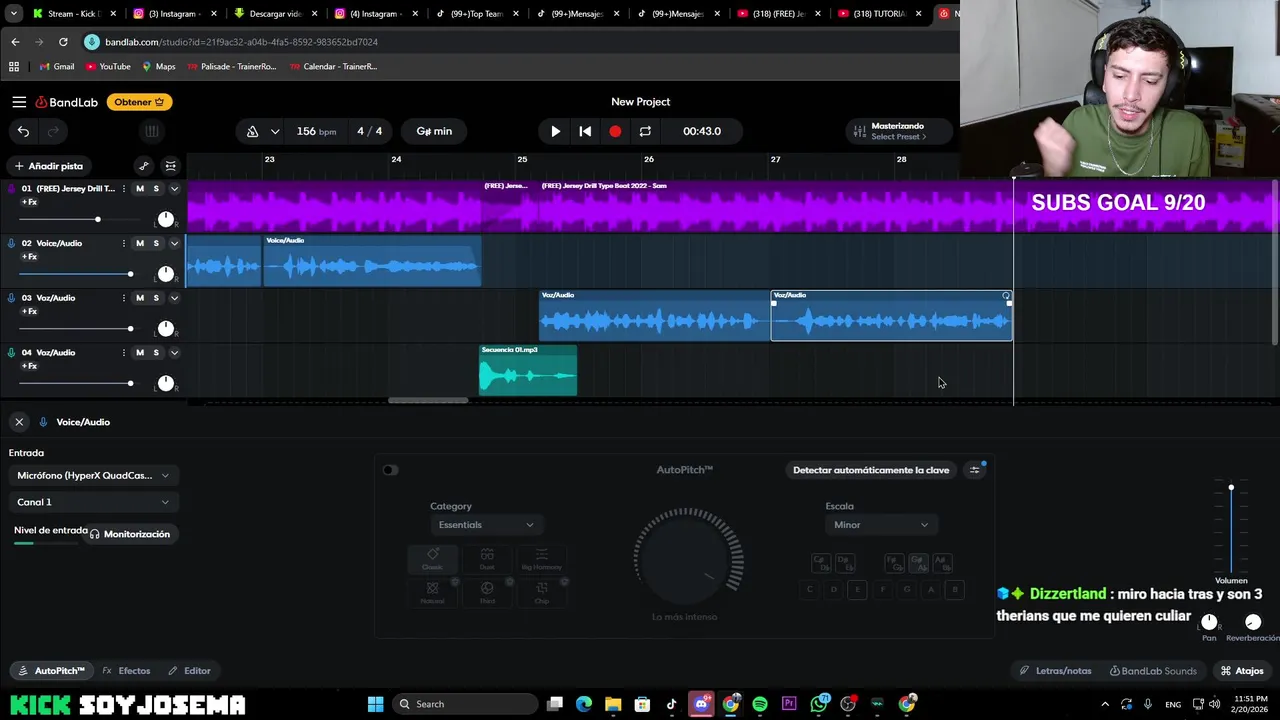Mute track 01 Jersey Drill
Viewport: 1280px width, 720px height.
click(x=140, y=189)
